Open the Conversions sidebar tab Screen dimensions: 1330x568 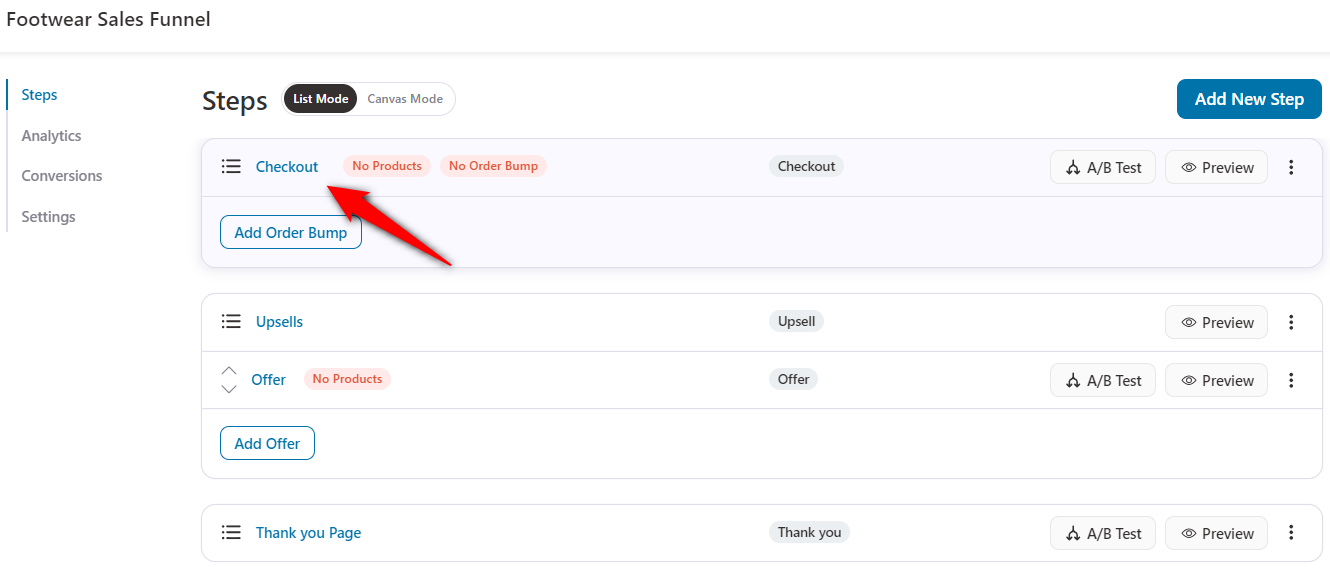[62, 175]
